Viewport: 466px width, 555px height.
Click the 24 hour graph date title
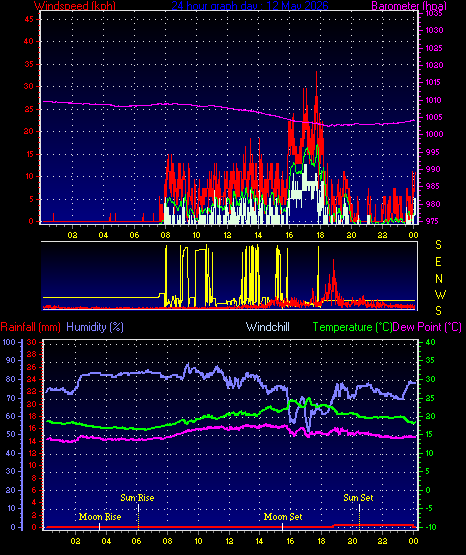coord(250,5)
